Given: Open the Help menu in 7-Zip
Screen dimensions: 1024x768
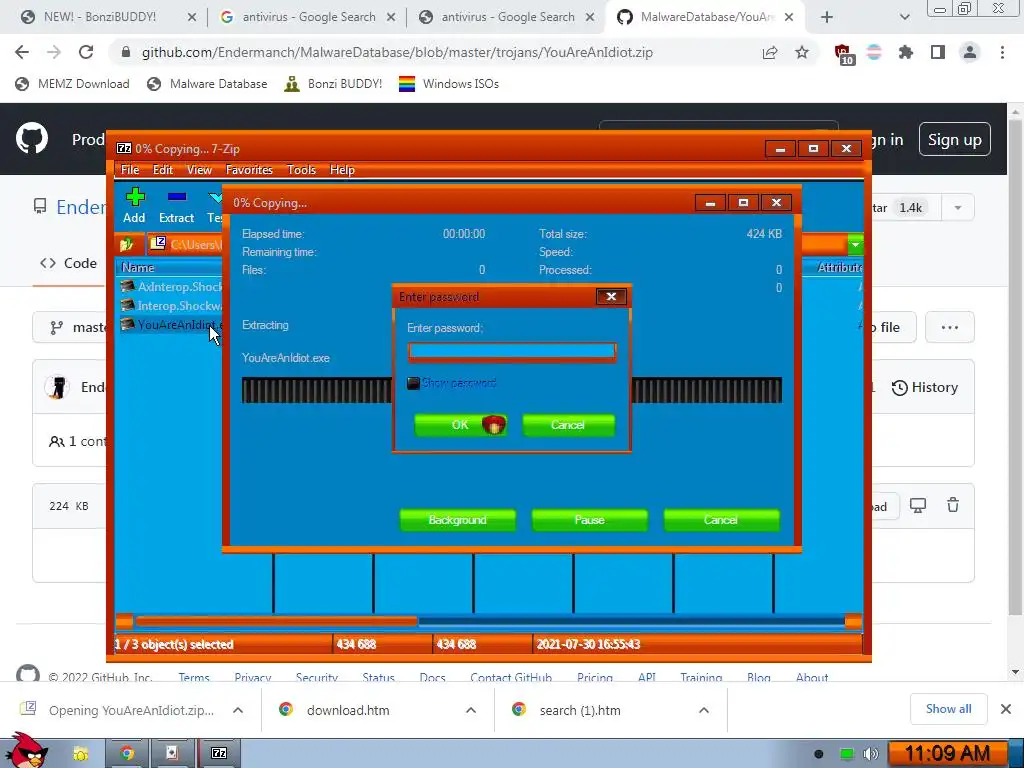Looking at the screenshot, I should [x=342, y=170].
